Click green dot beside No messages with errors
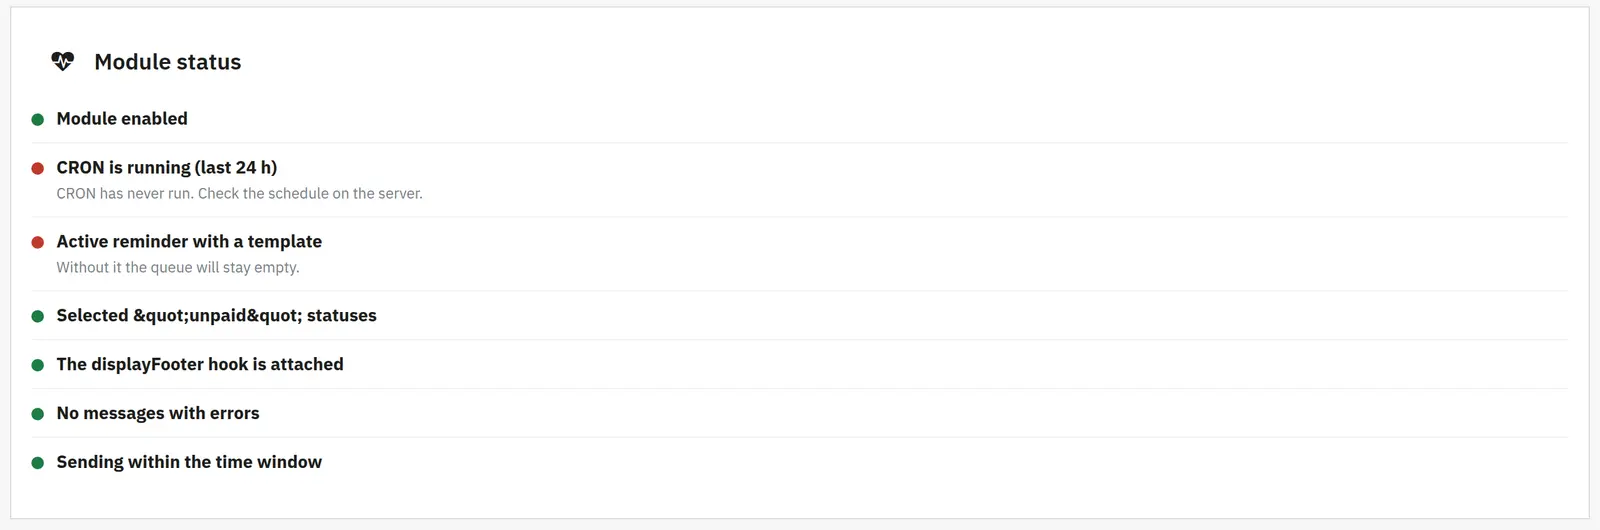This screenshot has height=530, width=1600. click(x=38, y=415)
